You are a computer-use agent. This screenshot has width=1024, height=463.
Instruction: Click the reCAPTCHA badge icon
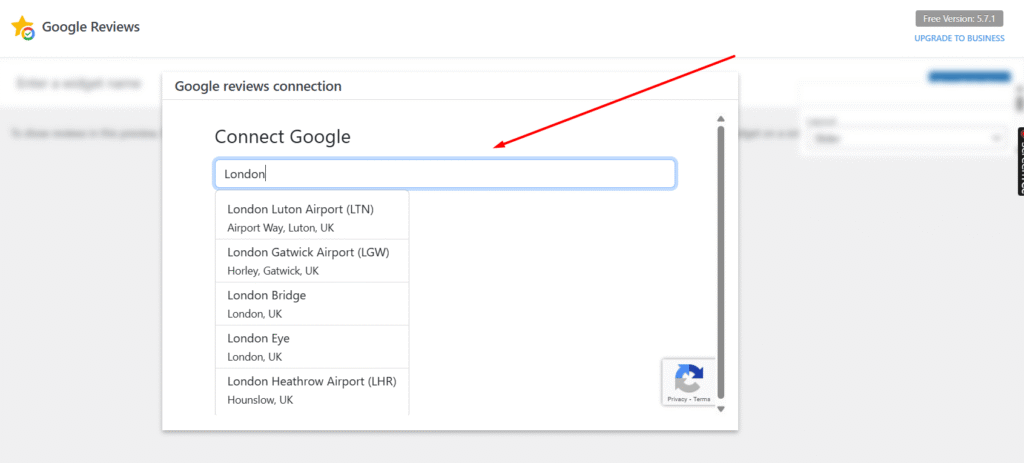click(x=689, y=377)
